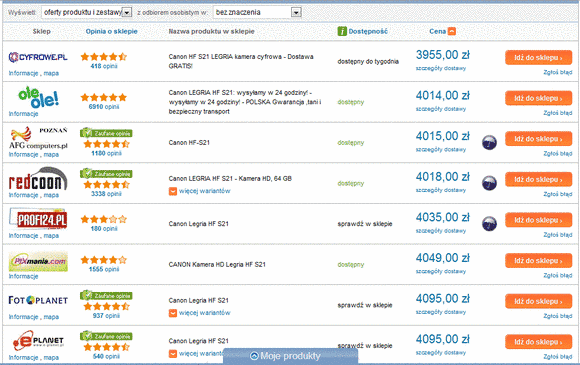This screenshot has height=365, width=580.
Task: Open the ePlanet shop logo
Action: 38,340
